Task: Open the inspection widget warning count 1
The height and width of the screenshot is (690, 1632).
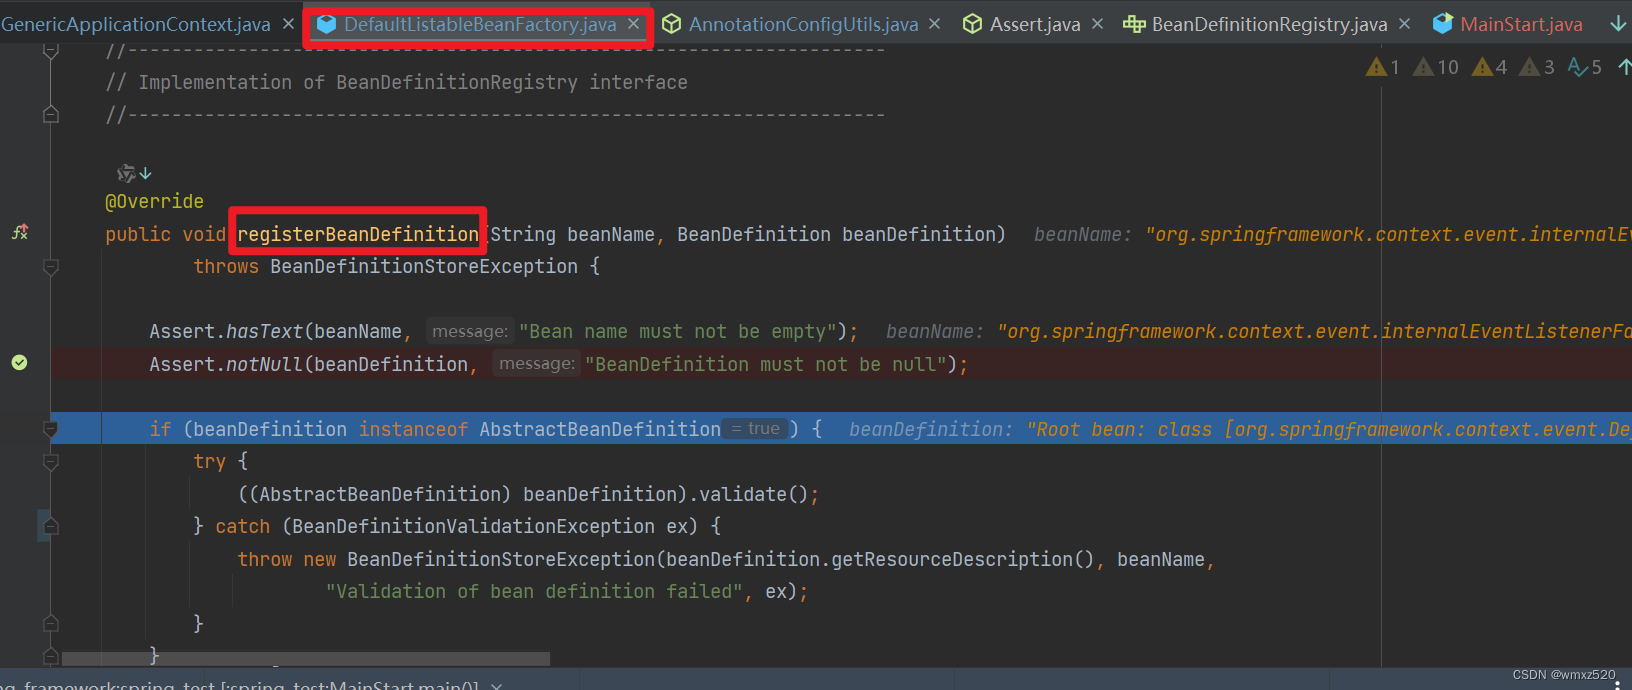Action: pyautogui.click(x=1383, y=67)
